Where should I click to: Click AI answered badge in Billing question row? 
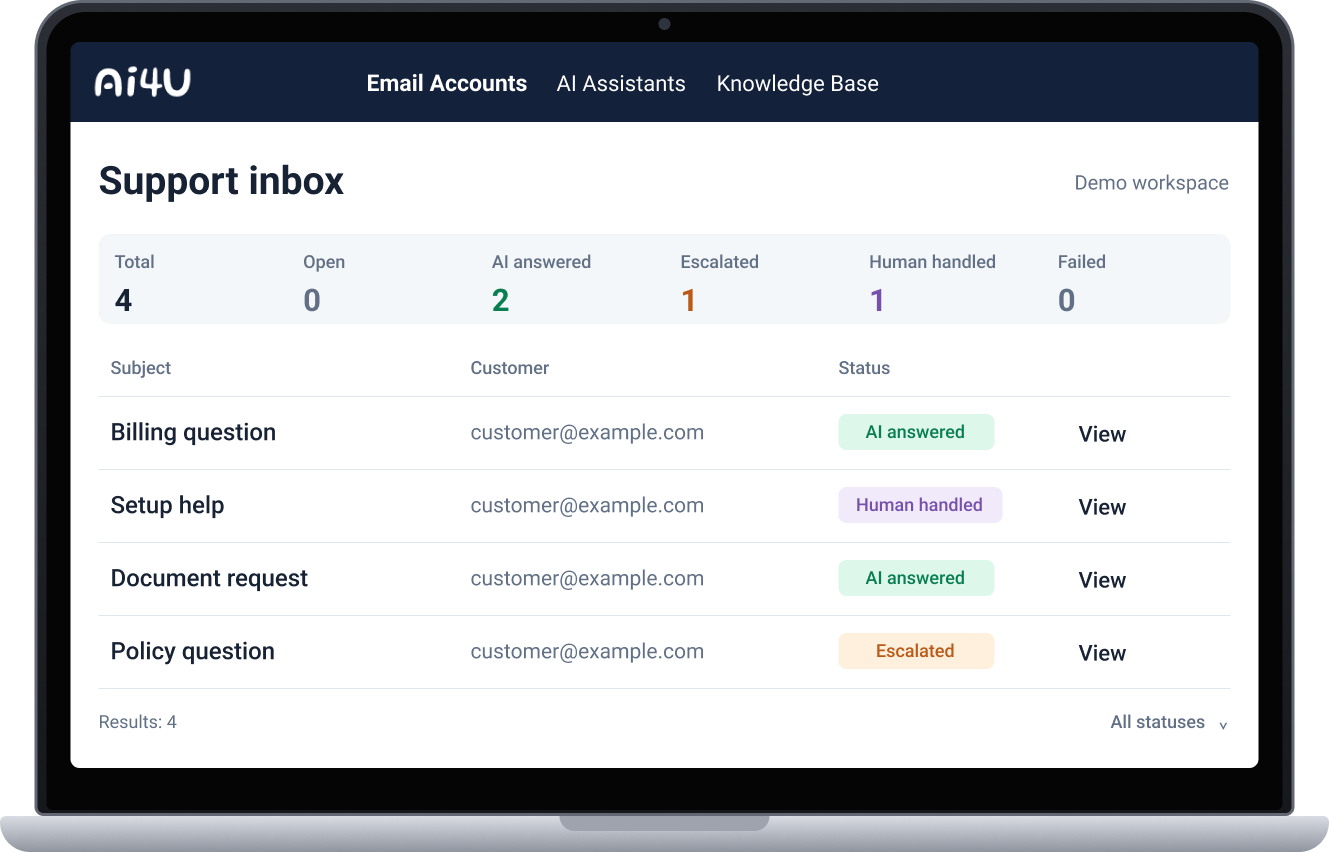916,432
